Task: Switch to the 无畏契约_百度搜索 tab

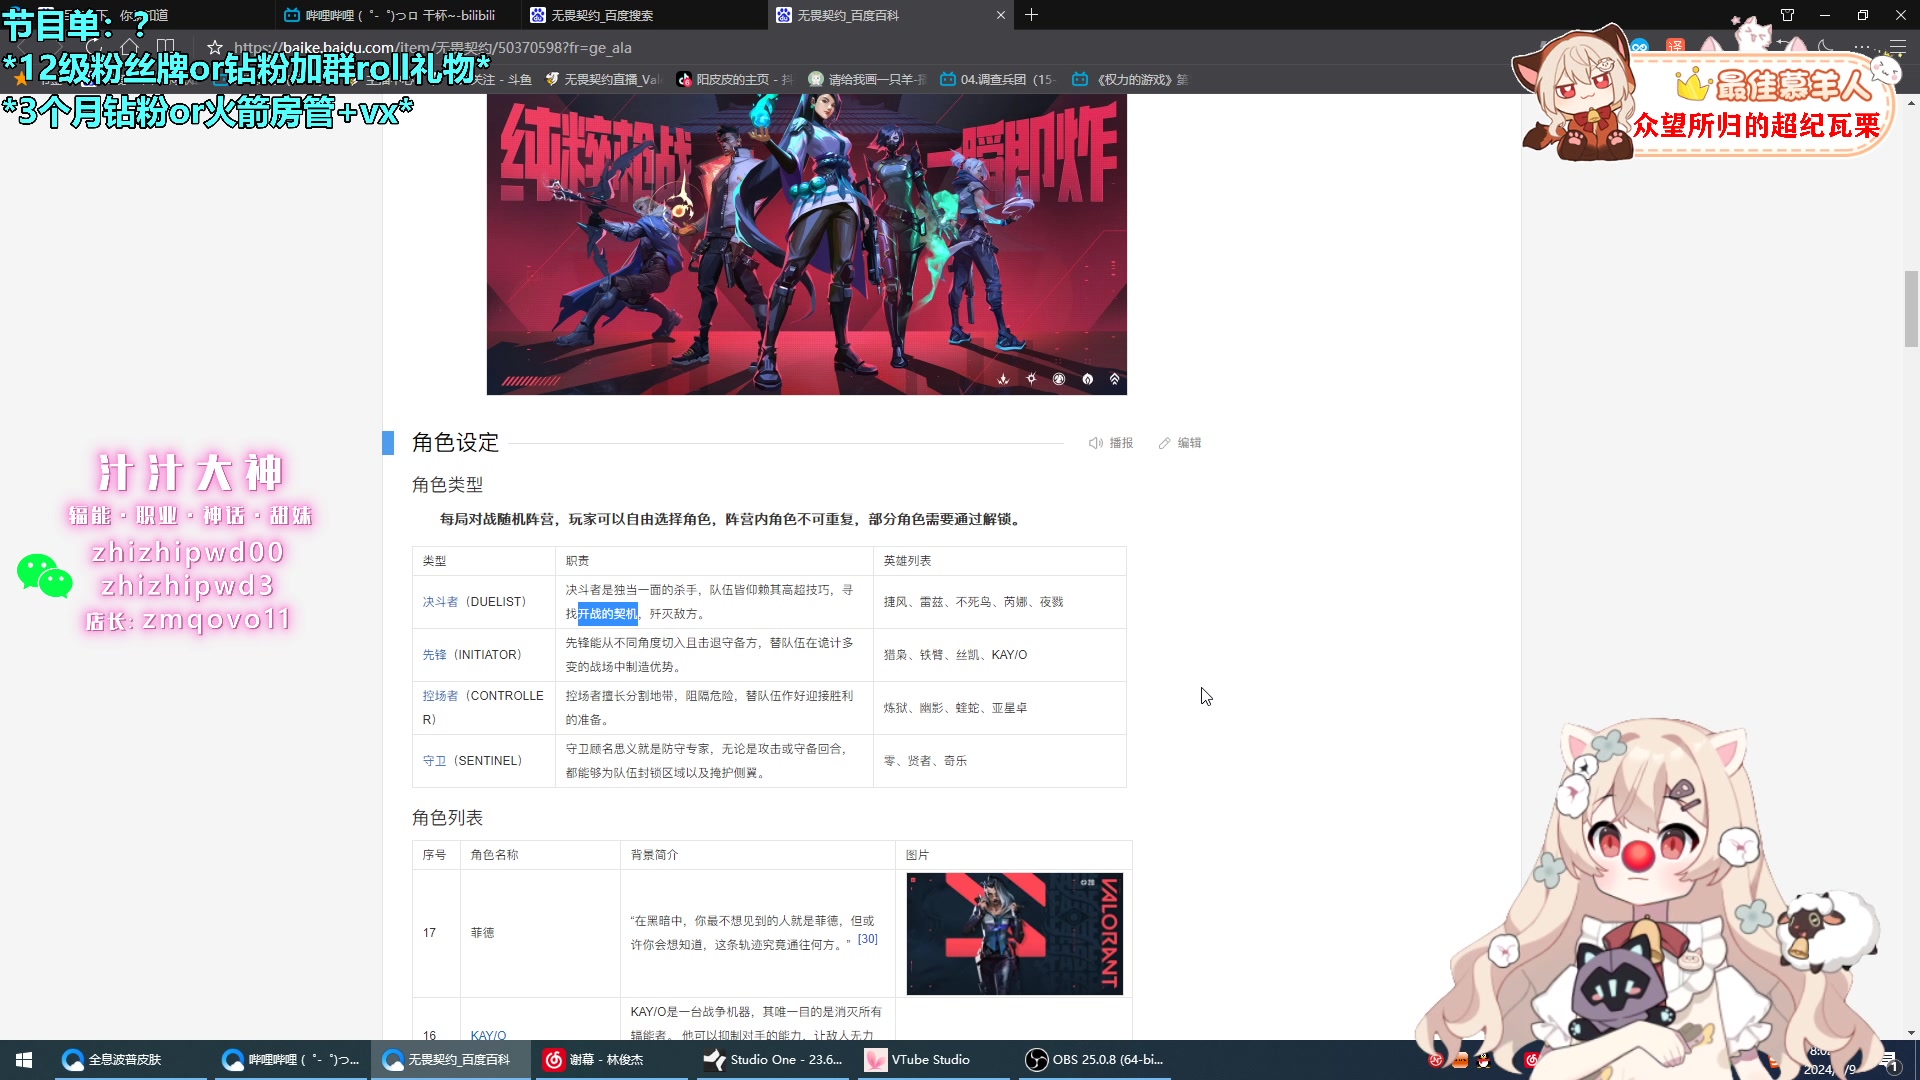Action: (x=643, y=15)
